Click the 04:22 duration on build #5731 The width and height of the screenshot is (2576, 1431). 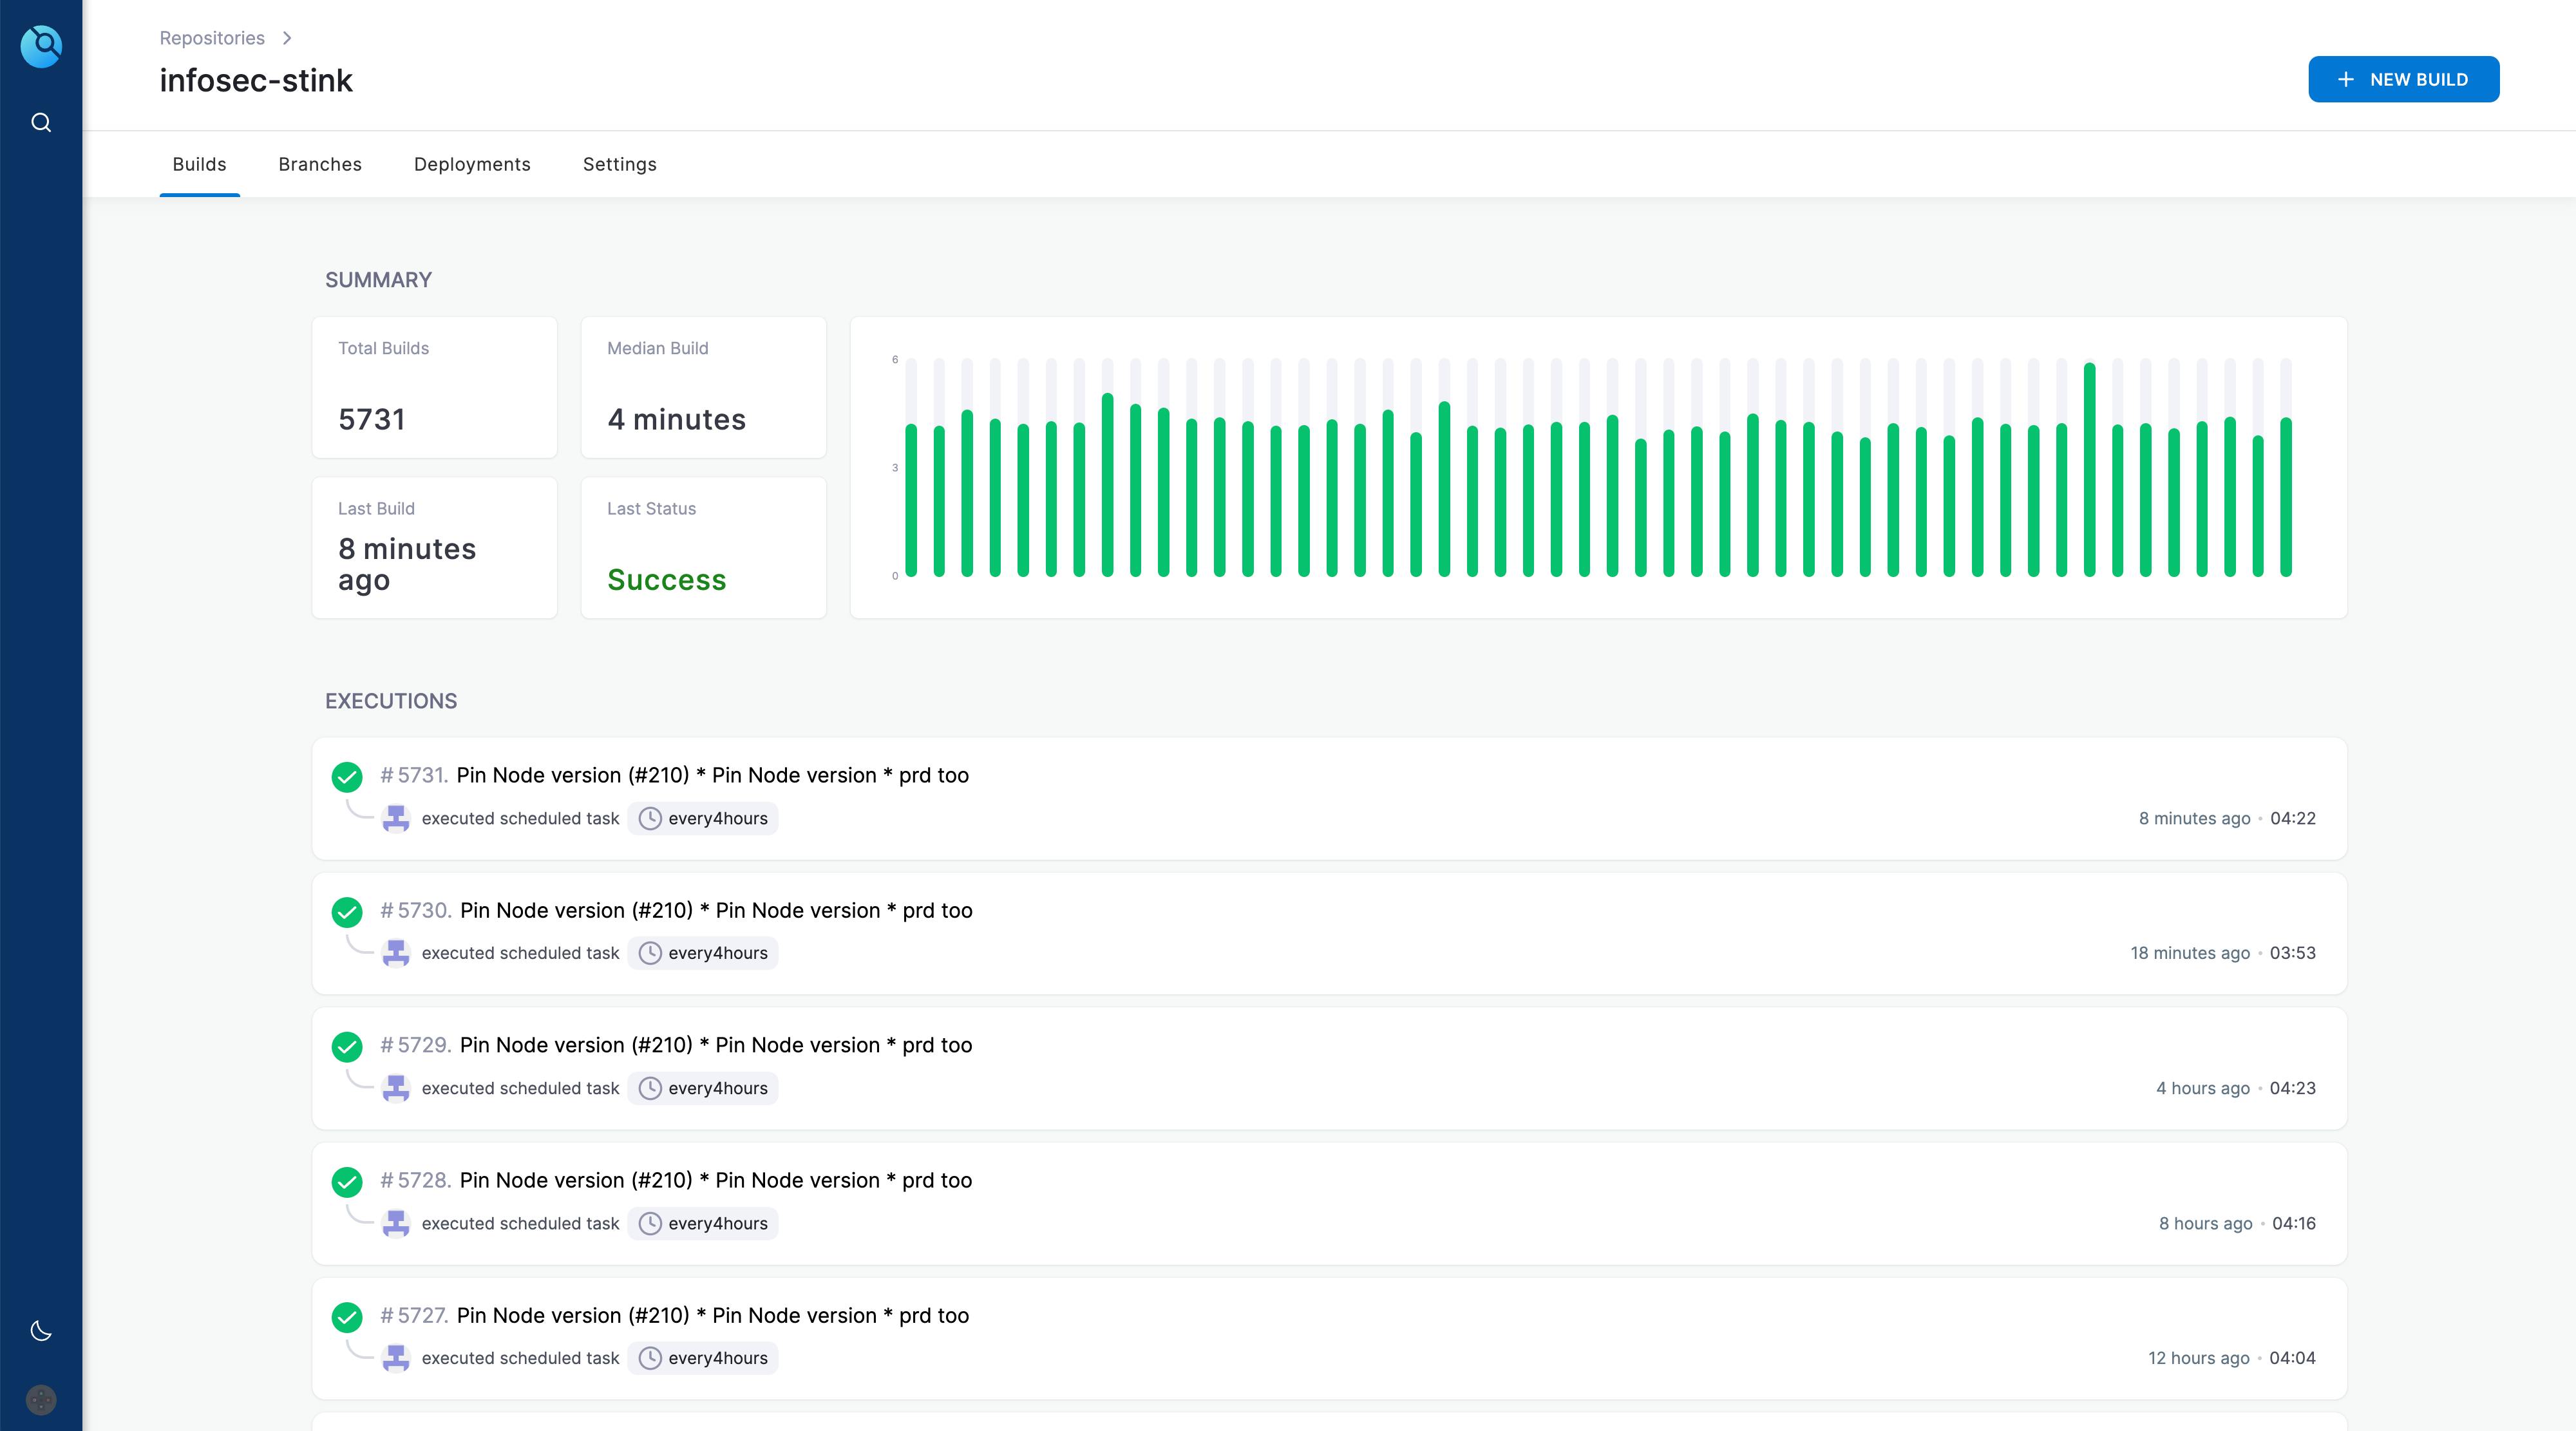[x=2293, y=818]
